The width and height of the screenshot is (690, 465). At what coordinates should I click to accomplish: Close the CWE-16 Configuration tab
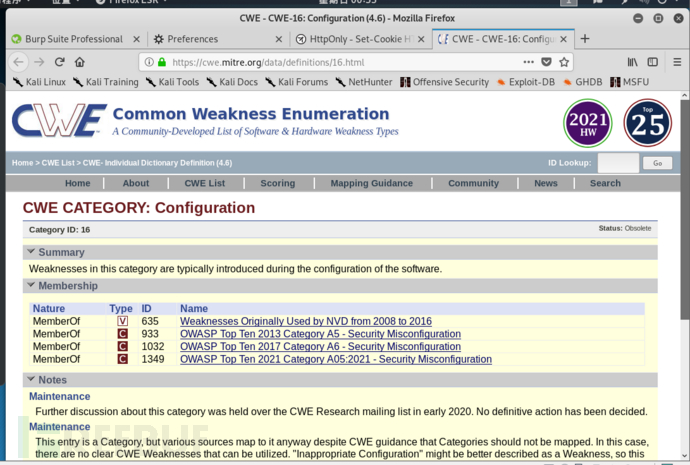click(563, 39)
